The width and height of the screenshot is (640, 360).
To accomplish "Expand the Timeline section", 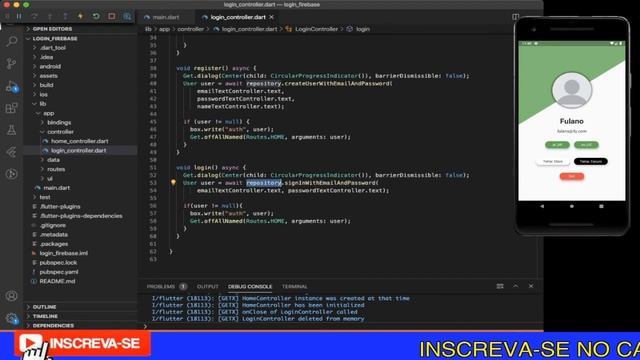I will pyautogui.click(x=45, y=316).
